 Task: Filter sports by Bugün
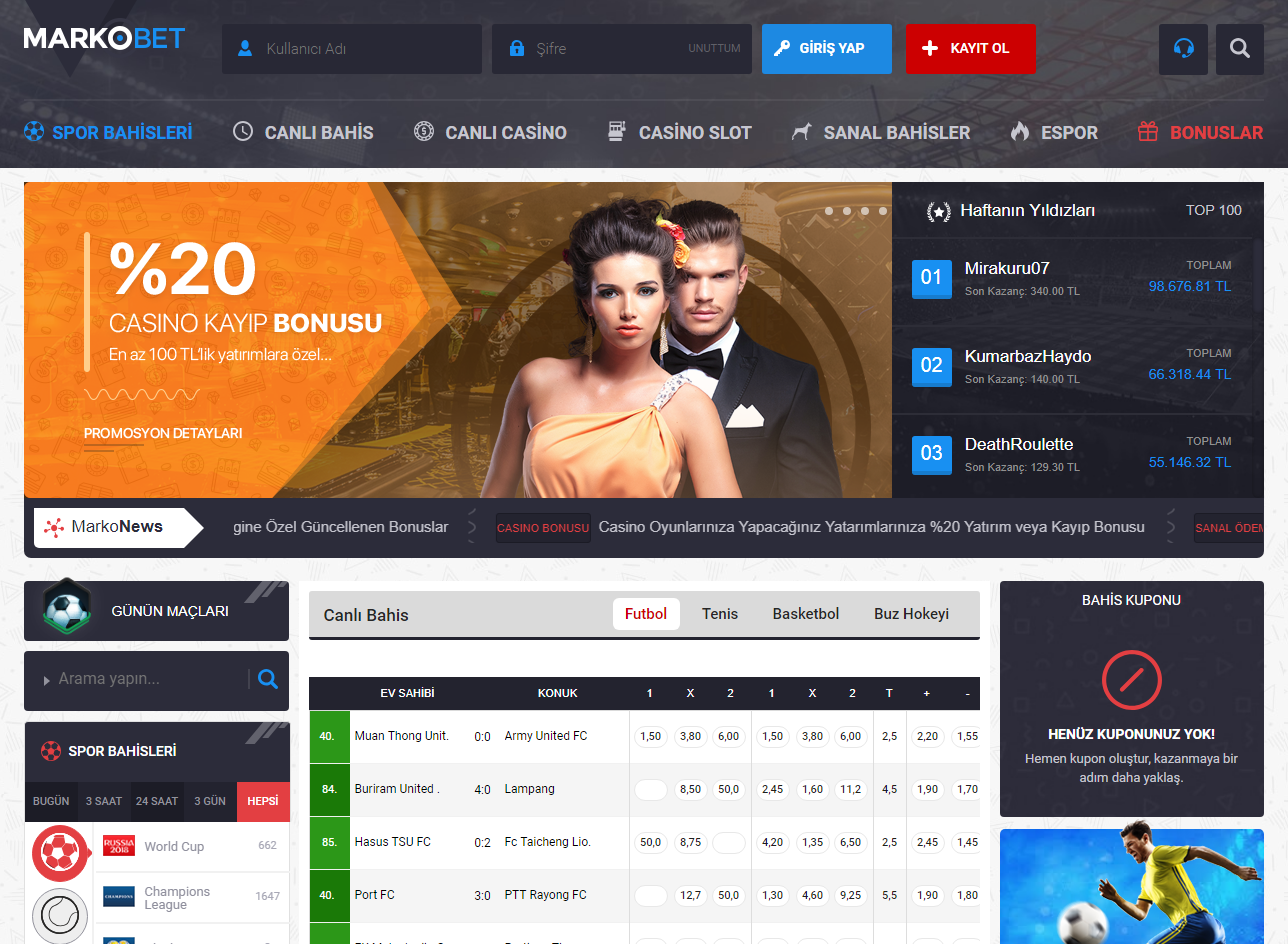[51, 801]
